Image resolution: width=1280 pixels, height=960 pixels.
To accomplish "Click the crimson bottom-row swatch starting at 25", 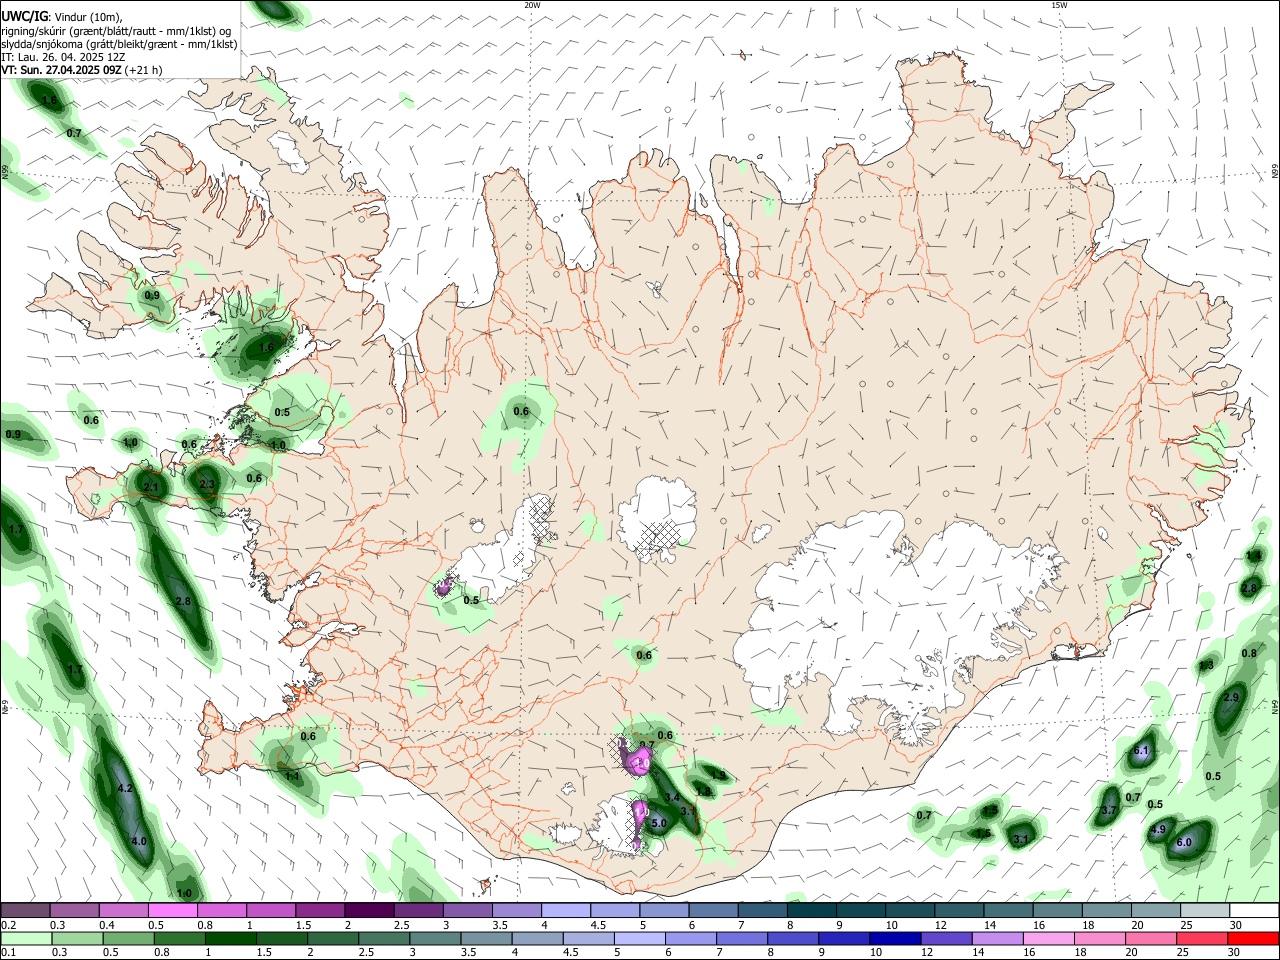I will click(x=1202, y=939).
